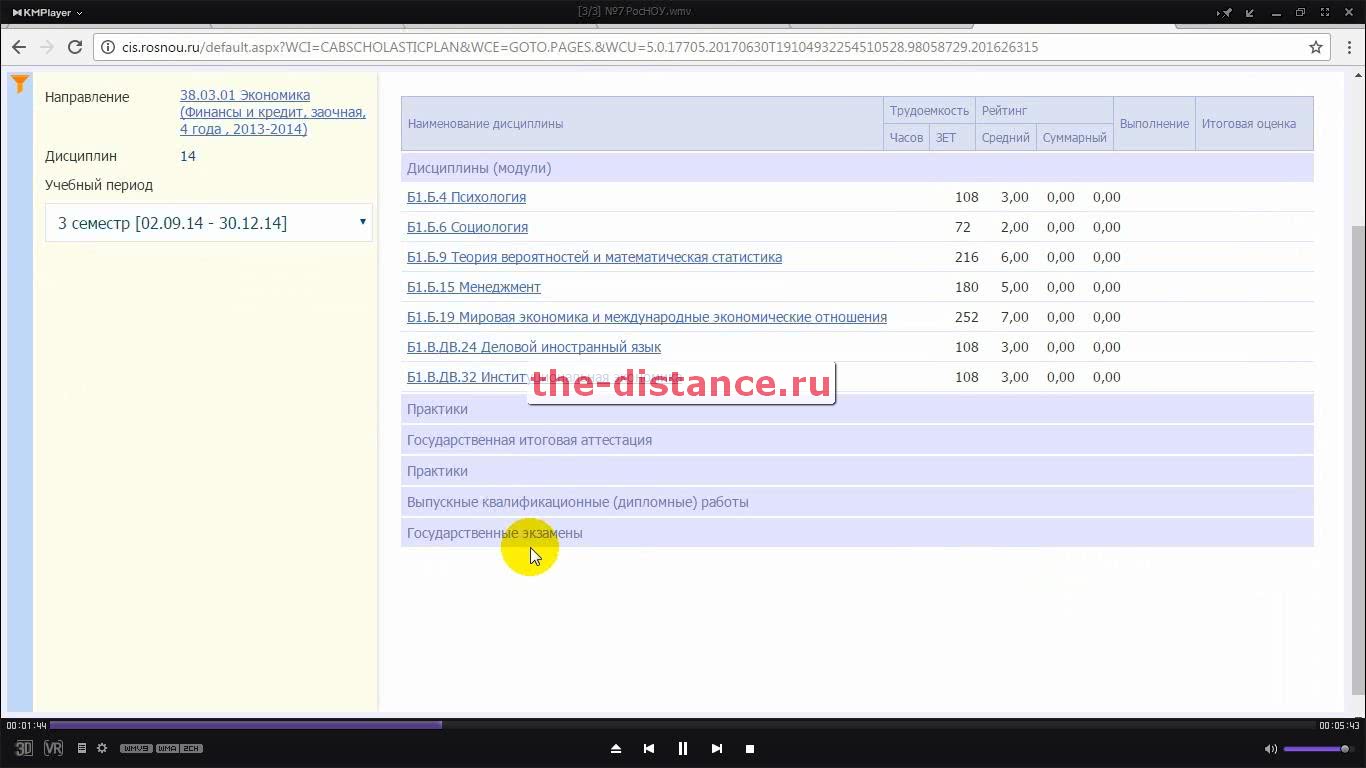Open Б1.Б.9 Теория вероятностей link
The width and height of the screenshot is (1366, 768).
(594, 257)
